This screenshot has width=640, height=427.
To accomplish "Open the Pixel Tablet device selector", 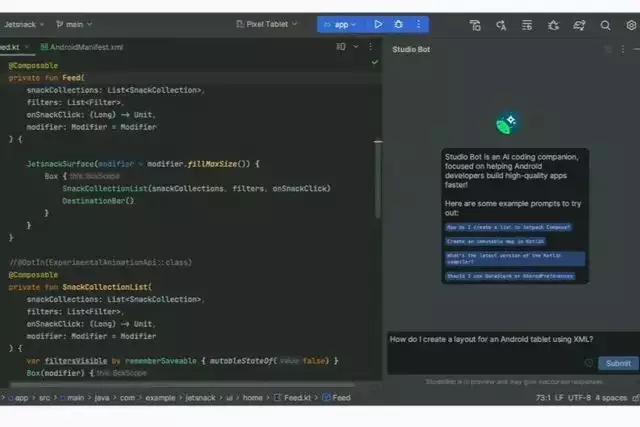I will (x=267, y=24).
